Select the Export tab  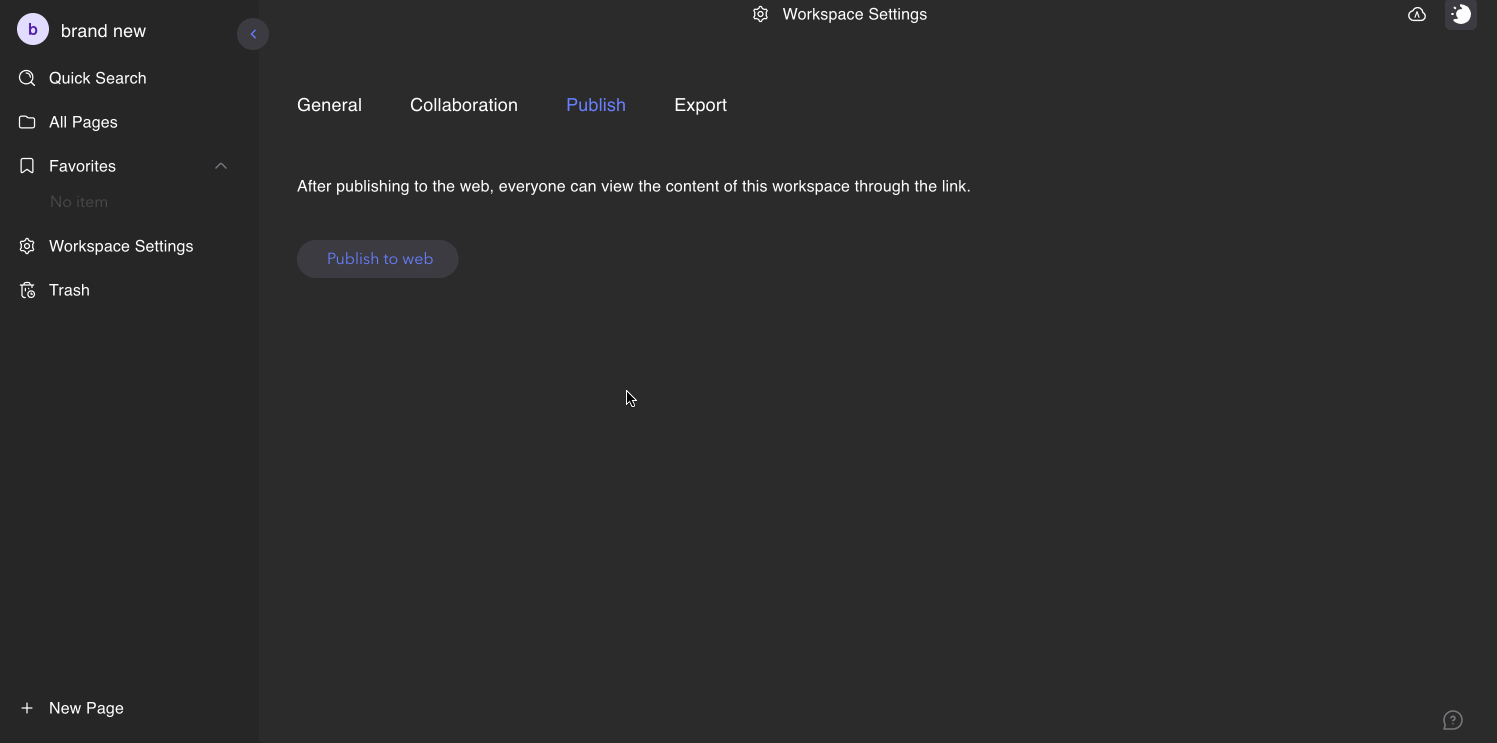coord(700,104)
